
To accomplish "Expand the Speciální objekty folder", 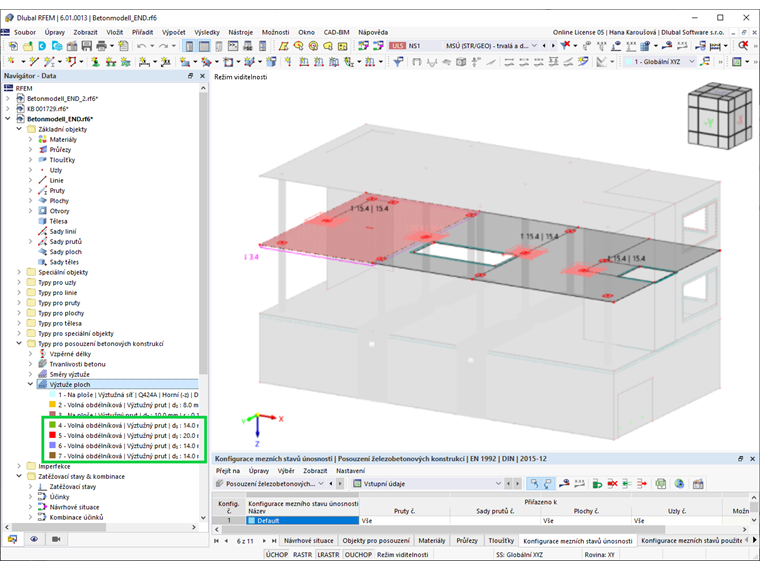I will point(19,272).
